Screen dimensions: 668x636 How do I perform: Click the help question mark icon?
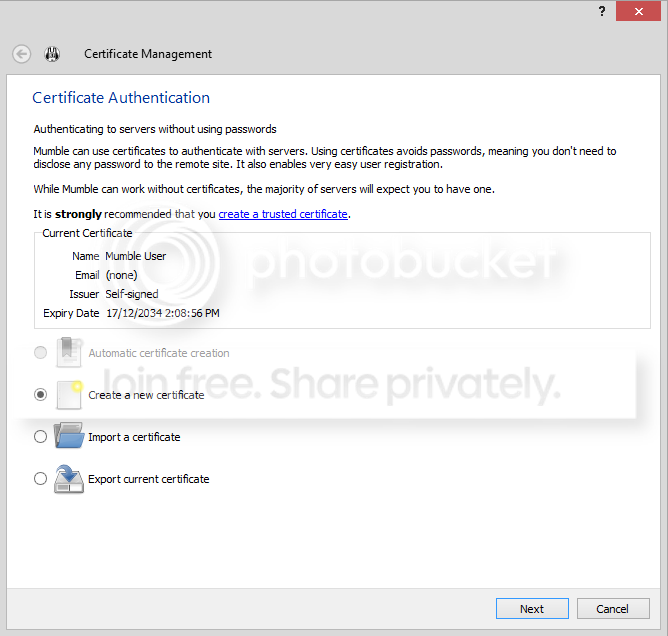(x=602, y=11)
